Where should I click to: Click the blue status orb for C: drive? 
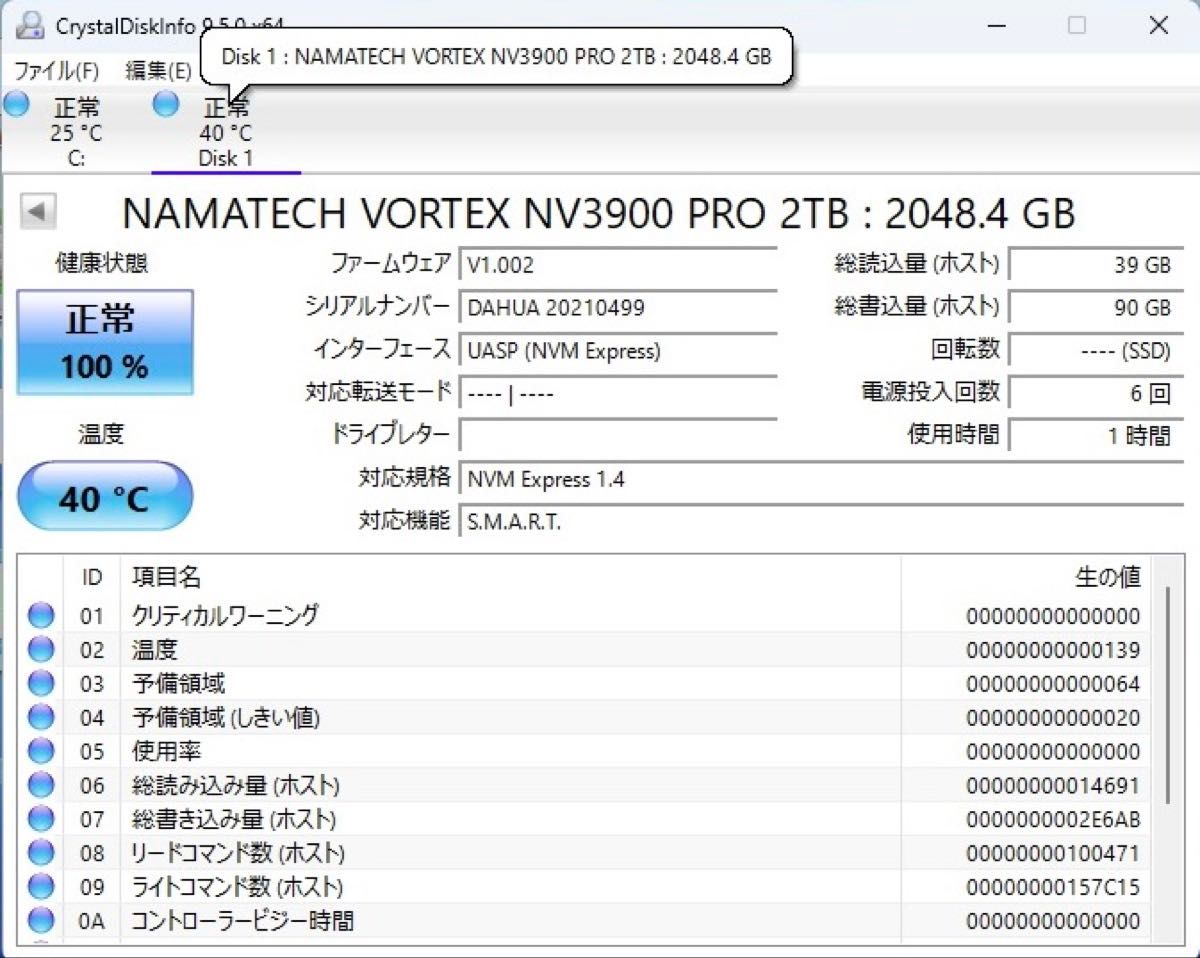coord(17,104)
